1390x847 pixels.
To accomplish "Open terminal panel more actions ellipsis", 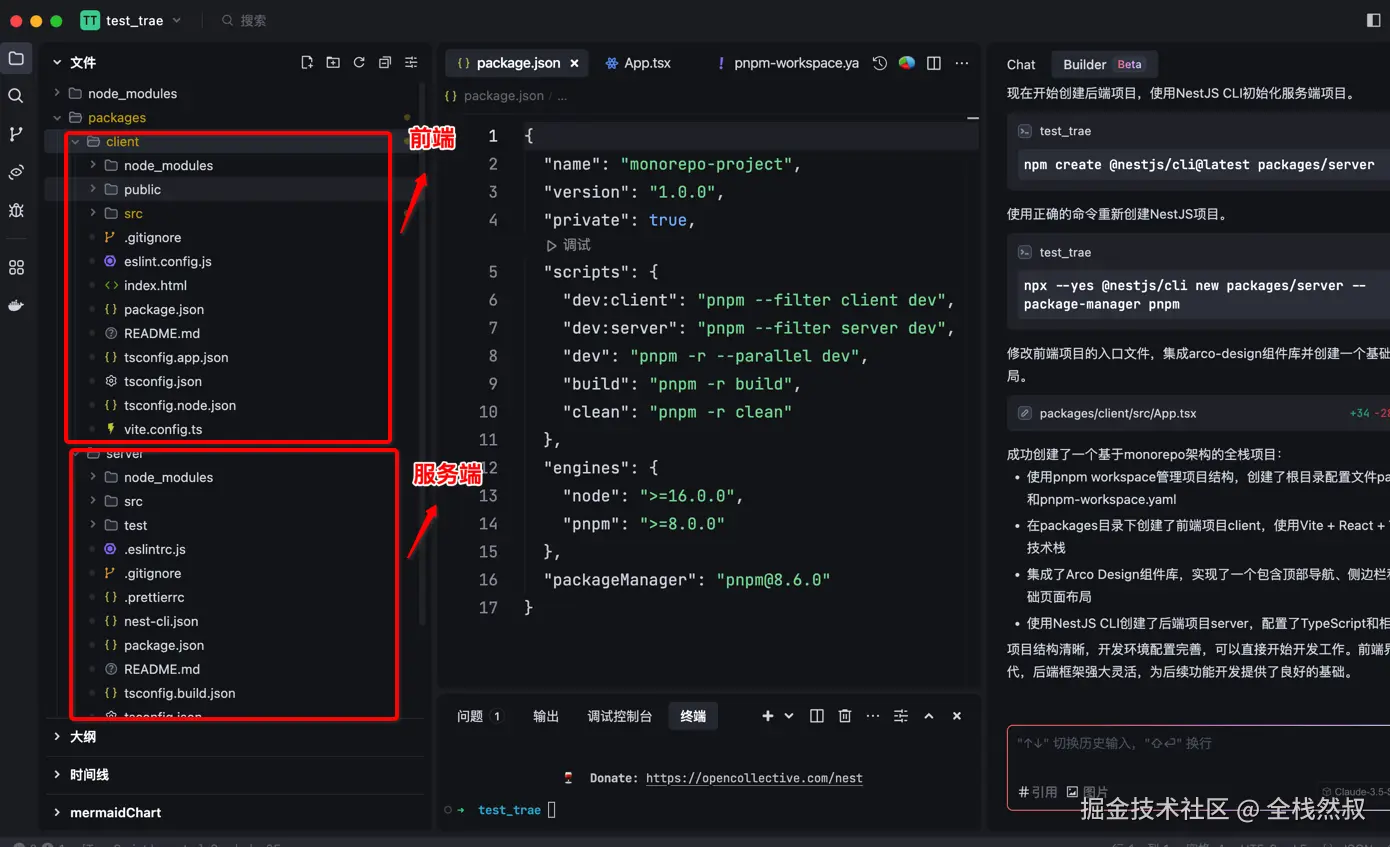I will 873,716.
